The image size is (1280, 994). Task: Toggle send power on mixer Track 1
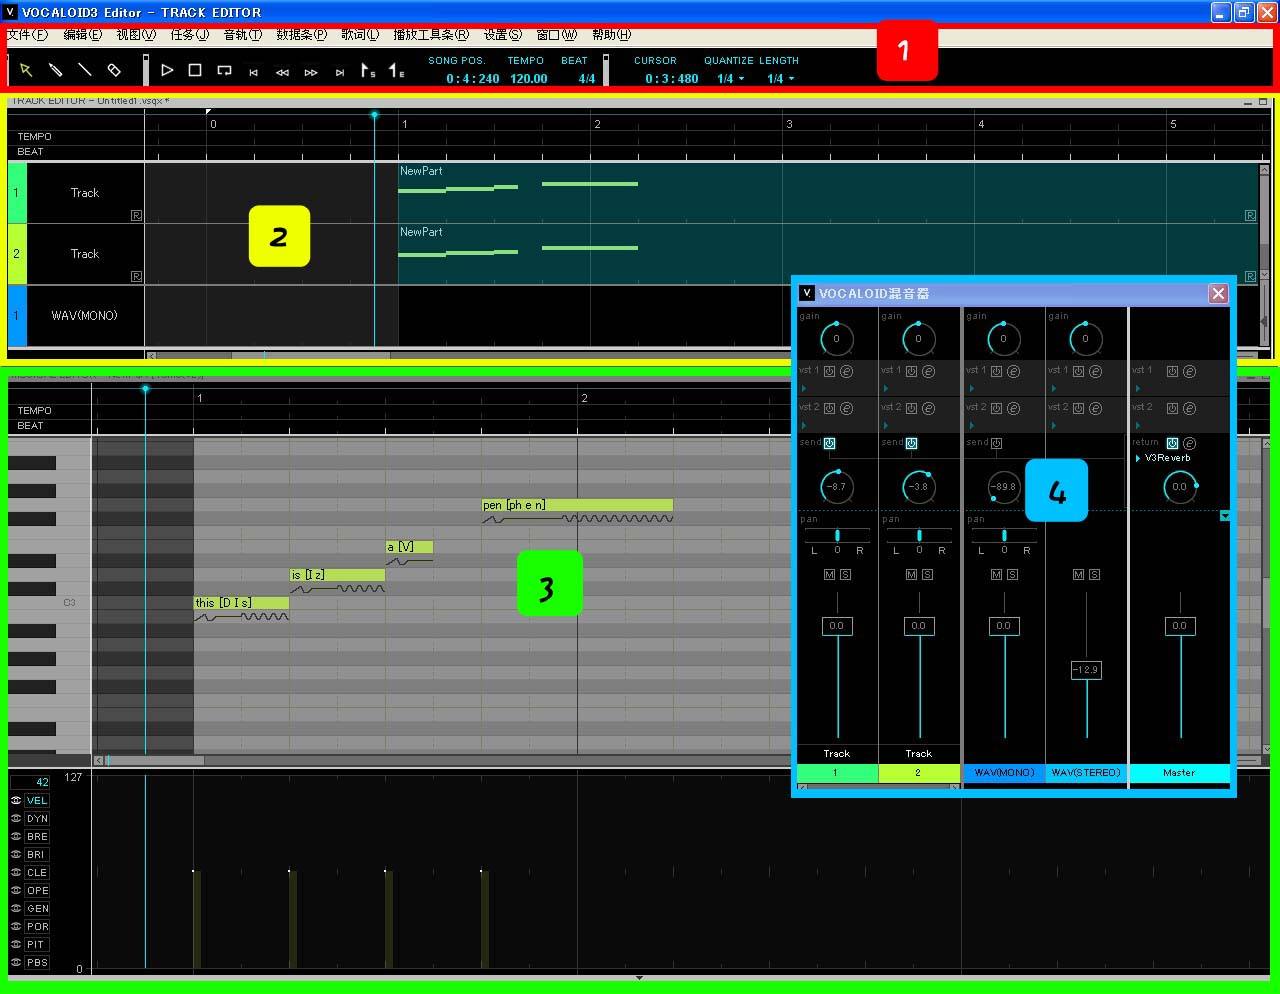click(830, 443)
